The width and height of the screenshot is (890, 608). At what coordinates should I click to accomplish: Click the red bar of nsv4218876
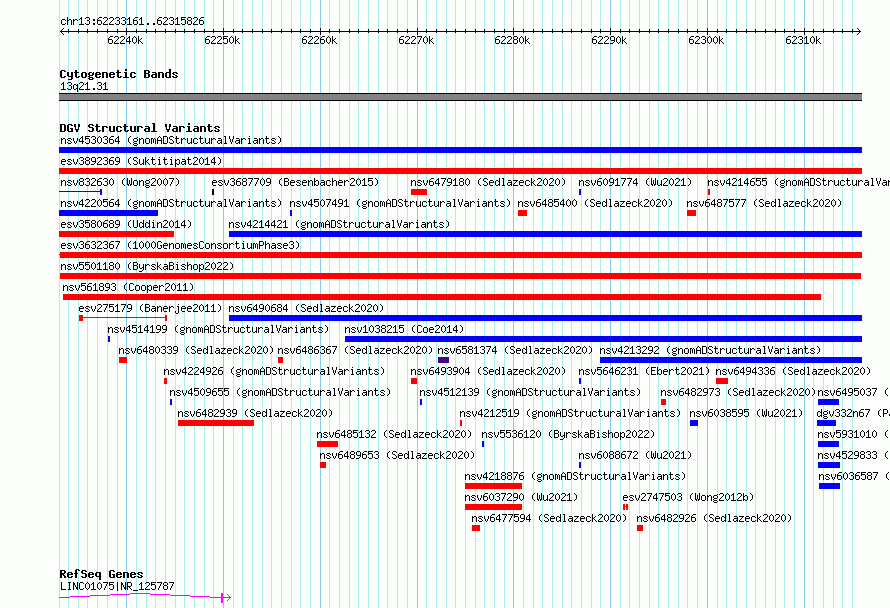coord(493,486)
